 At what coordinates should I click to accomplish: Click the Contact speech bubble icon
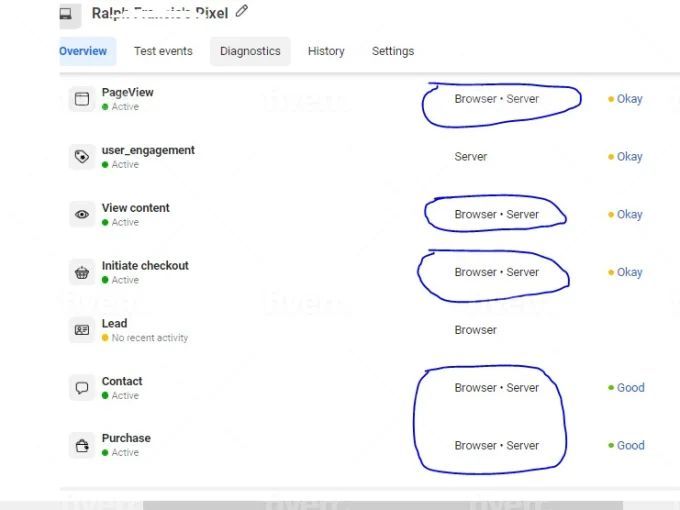coord(82,388)
